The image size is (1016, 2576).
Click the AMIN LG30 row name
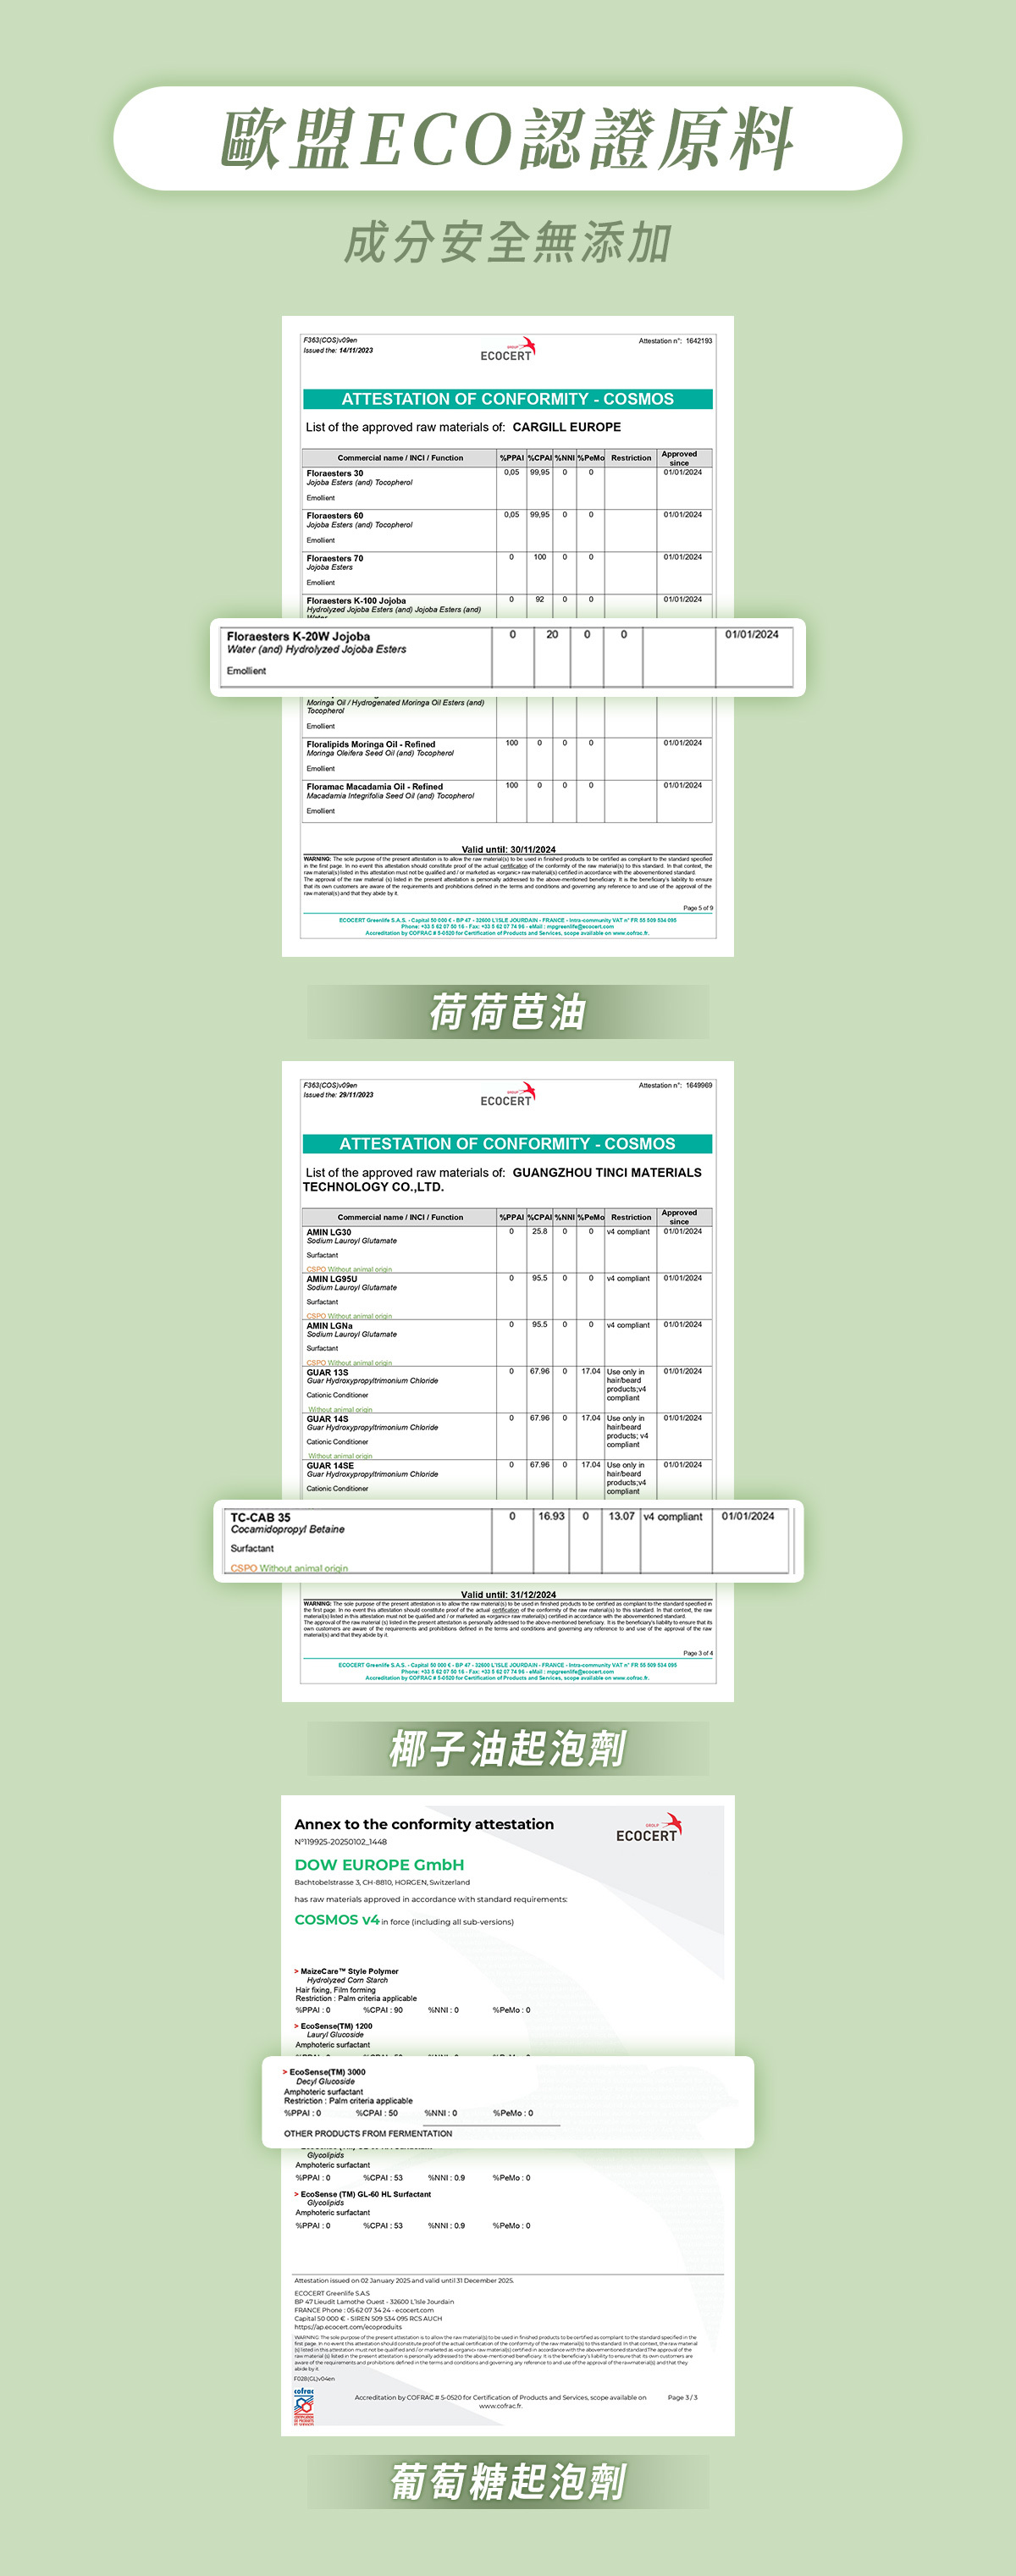[329, 1232]
